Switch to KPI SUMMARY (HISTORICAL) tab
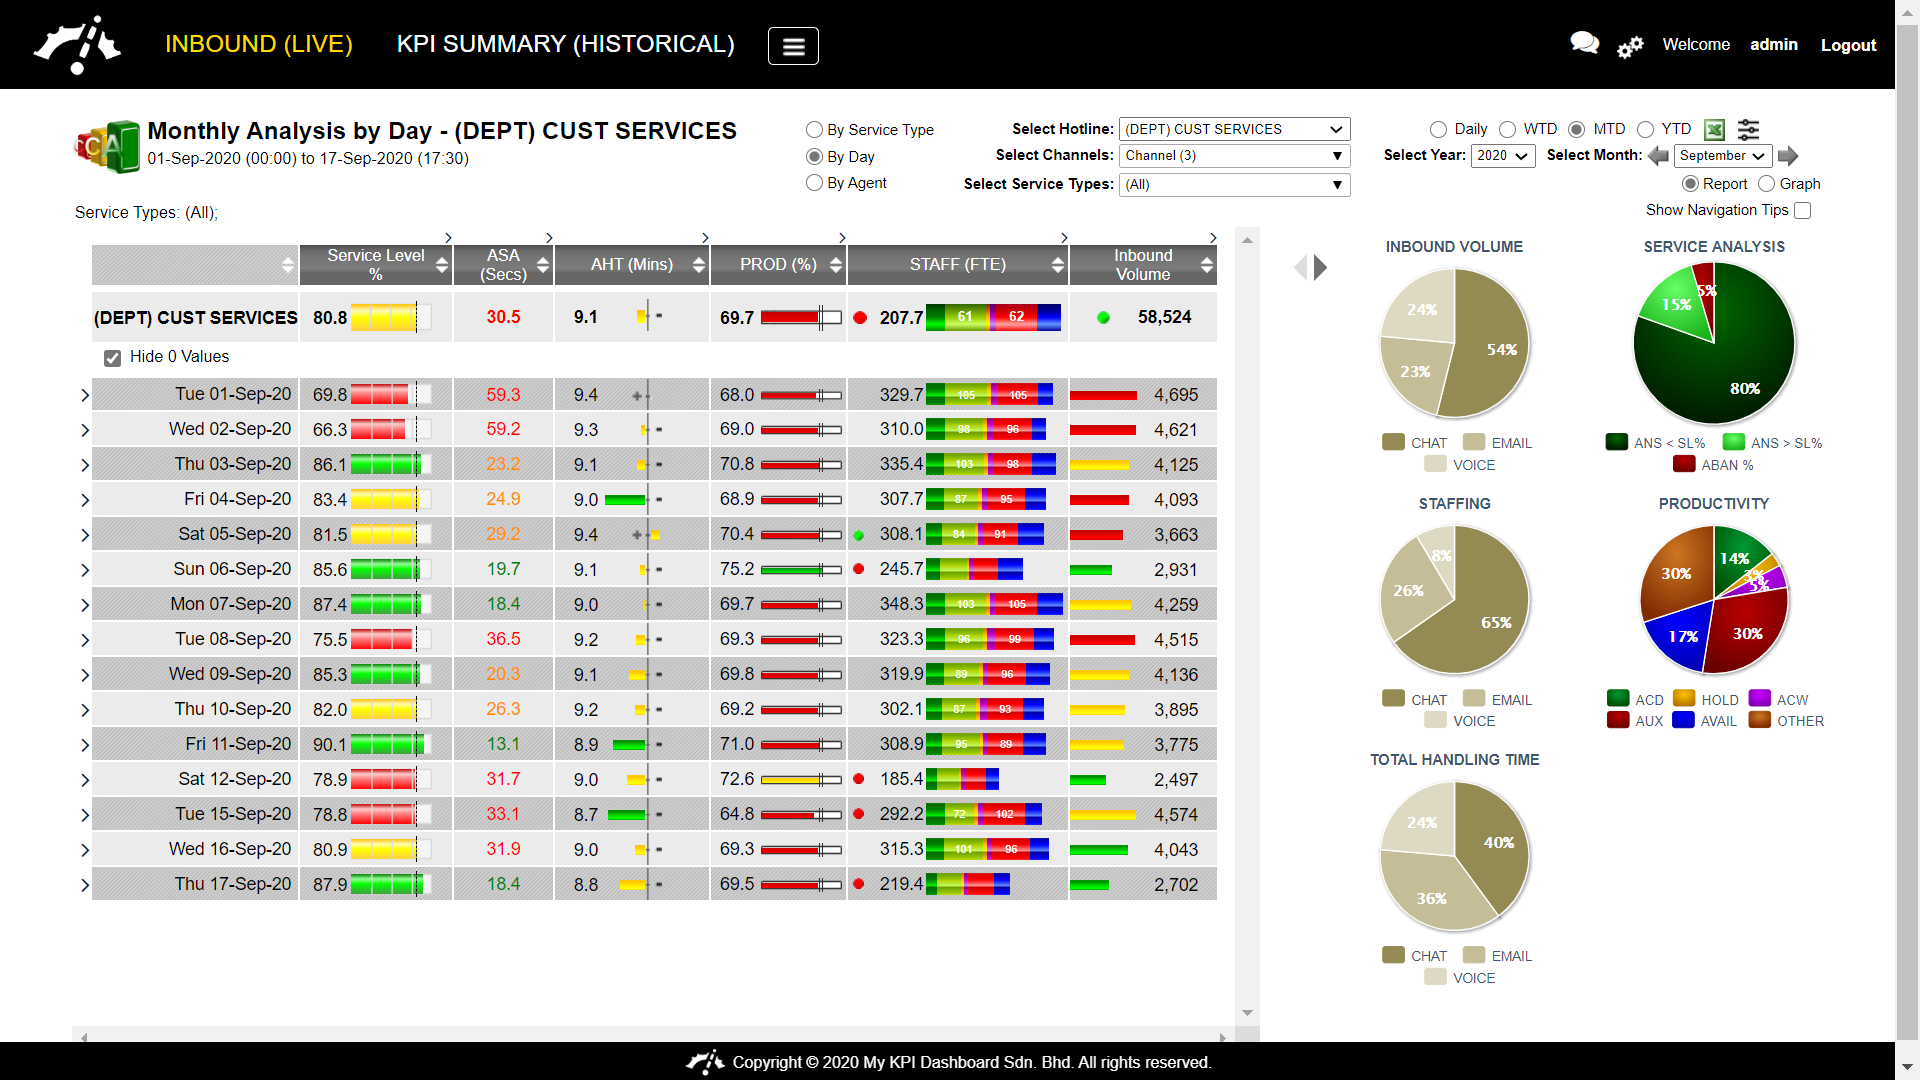 [x=566, y=44]
